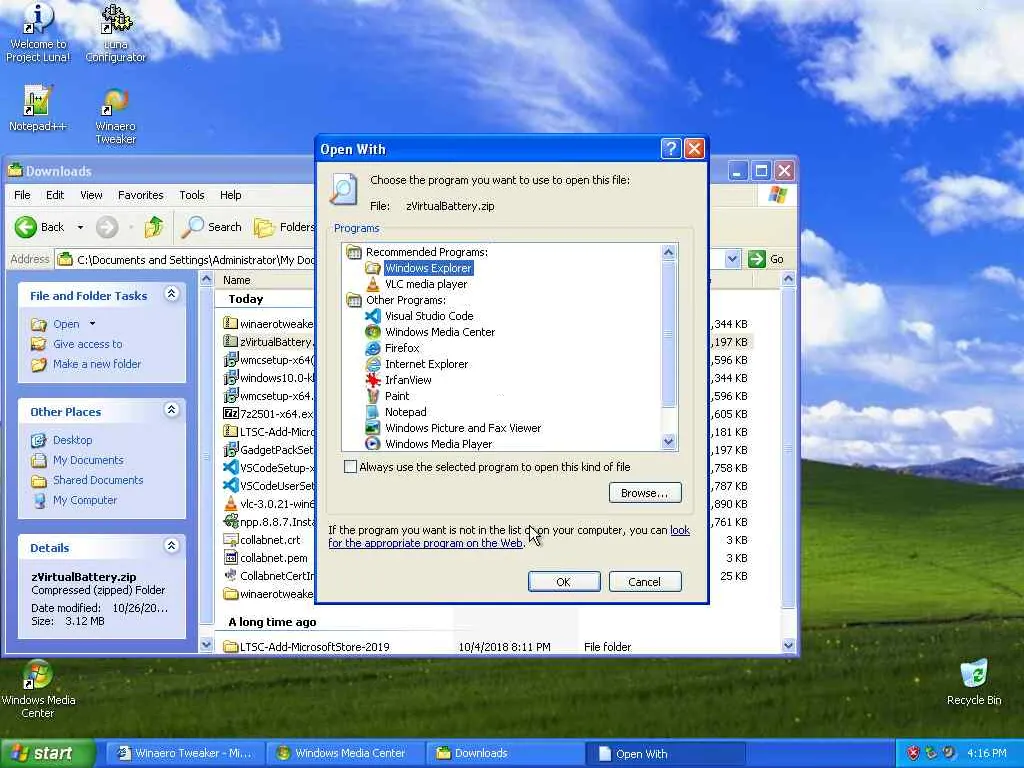This screenshot has height=768, width=1024.
Task: Click Give access to task link
Action: point(88,344)
